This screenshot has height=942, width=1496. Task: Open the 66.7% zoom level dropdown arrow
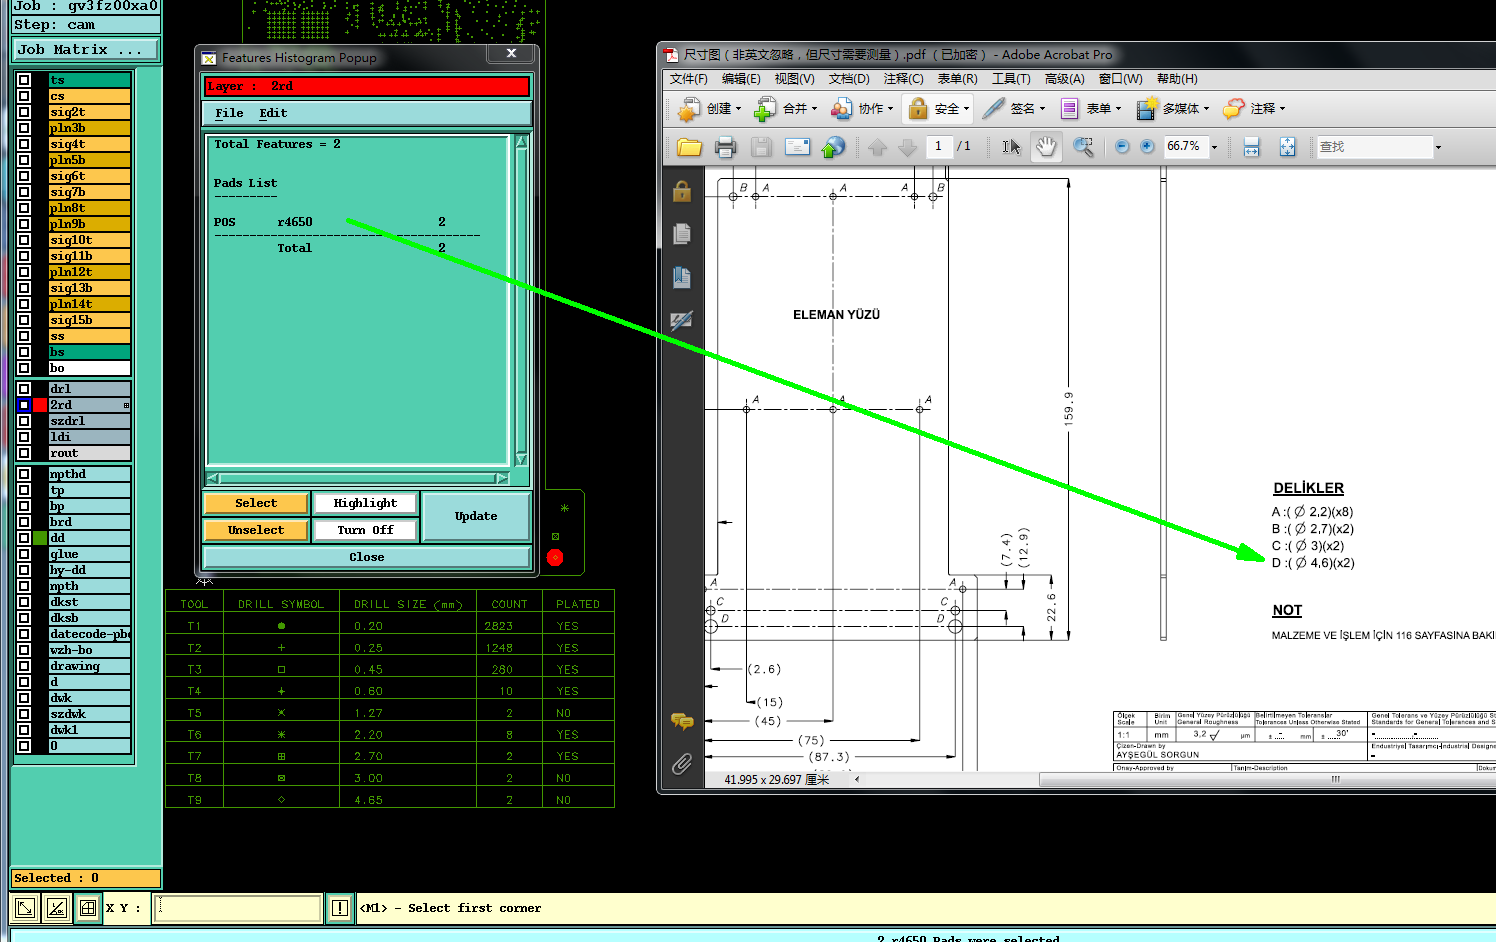pyautogui.click(x=1215, y=147)
